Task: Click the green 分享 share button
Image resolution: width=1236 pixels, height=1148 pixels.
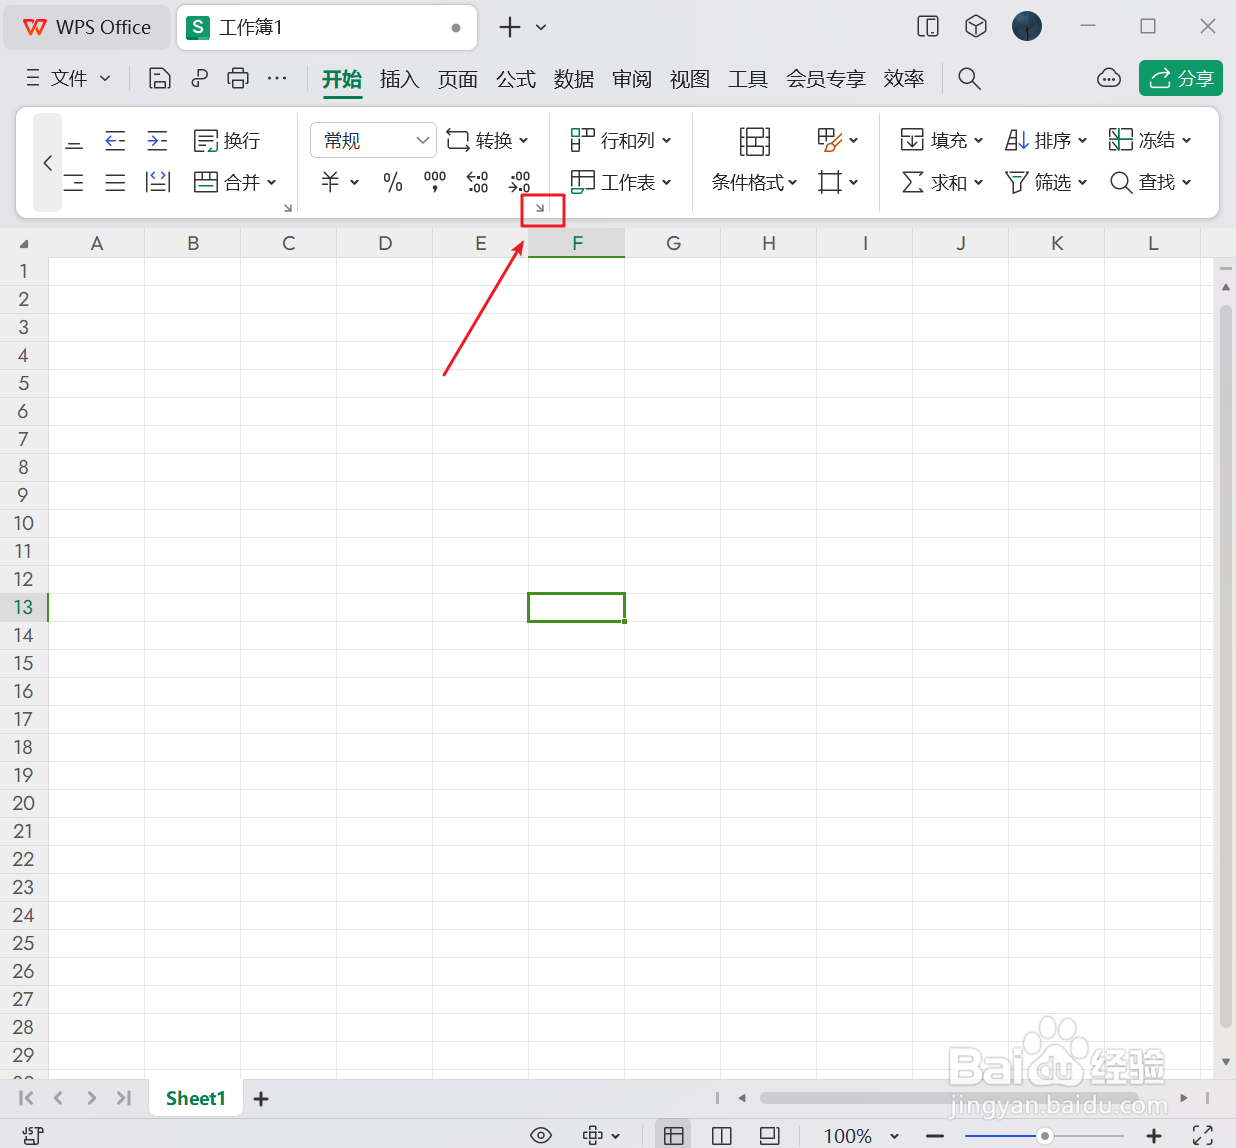Action: pos(1181,78)
